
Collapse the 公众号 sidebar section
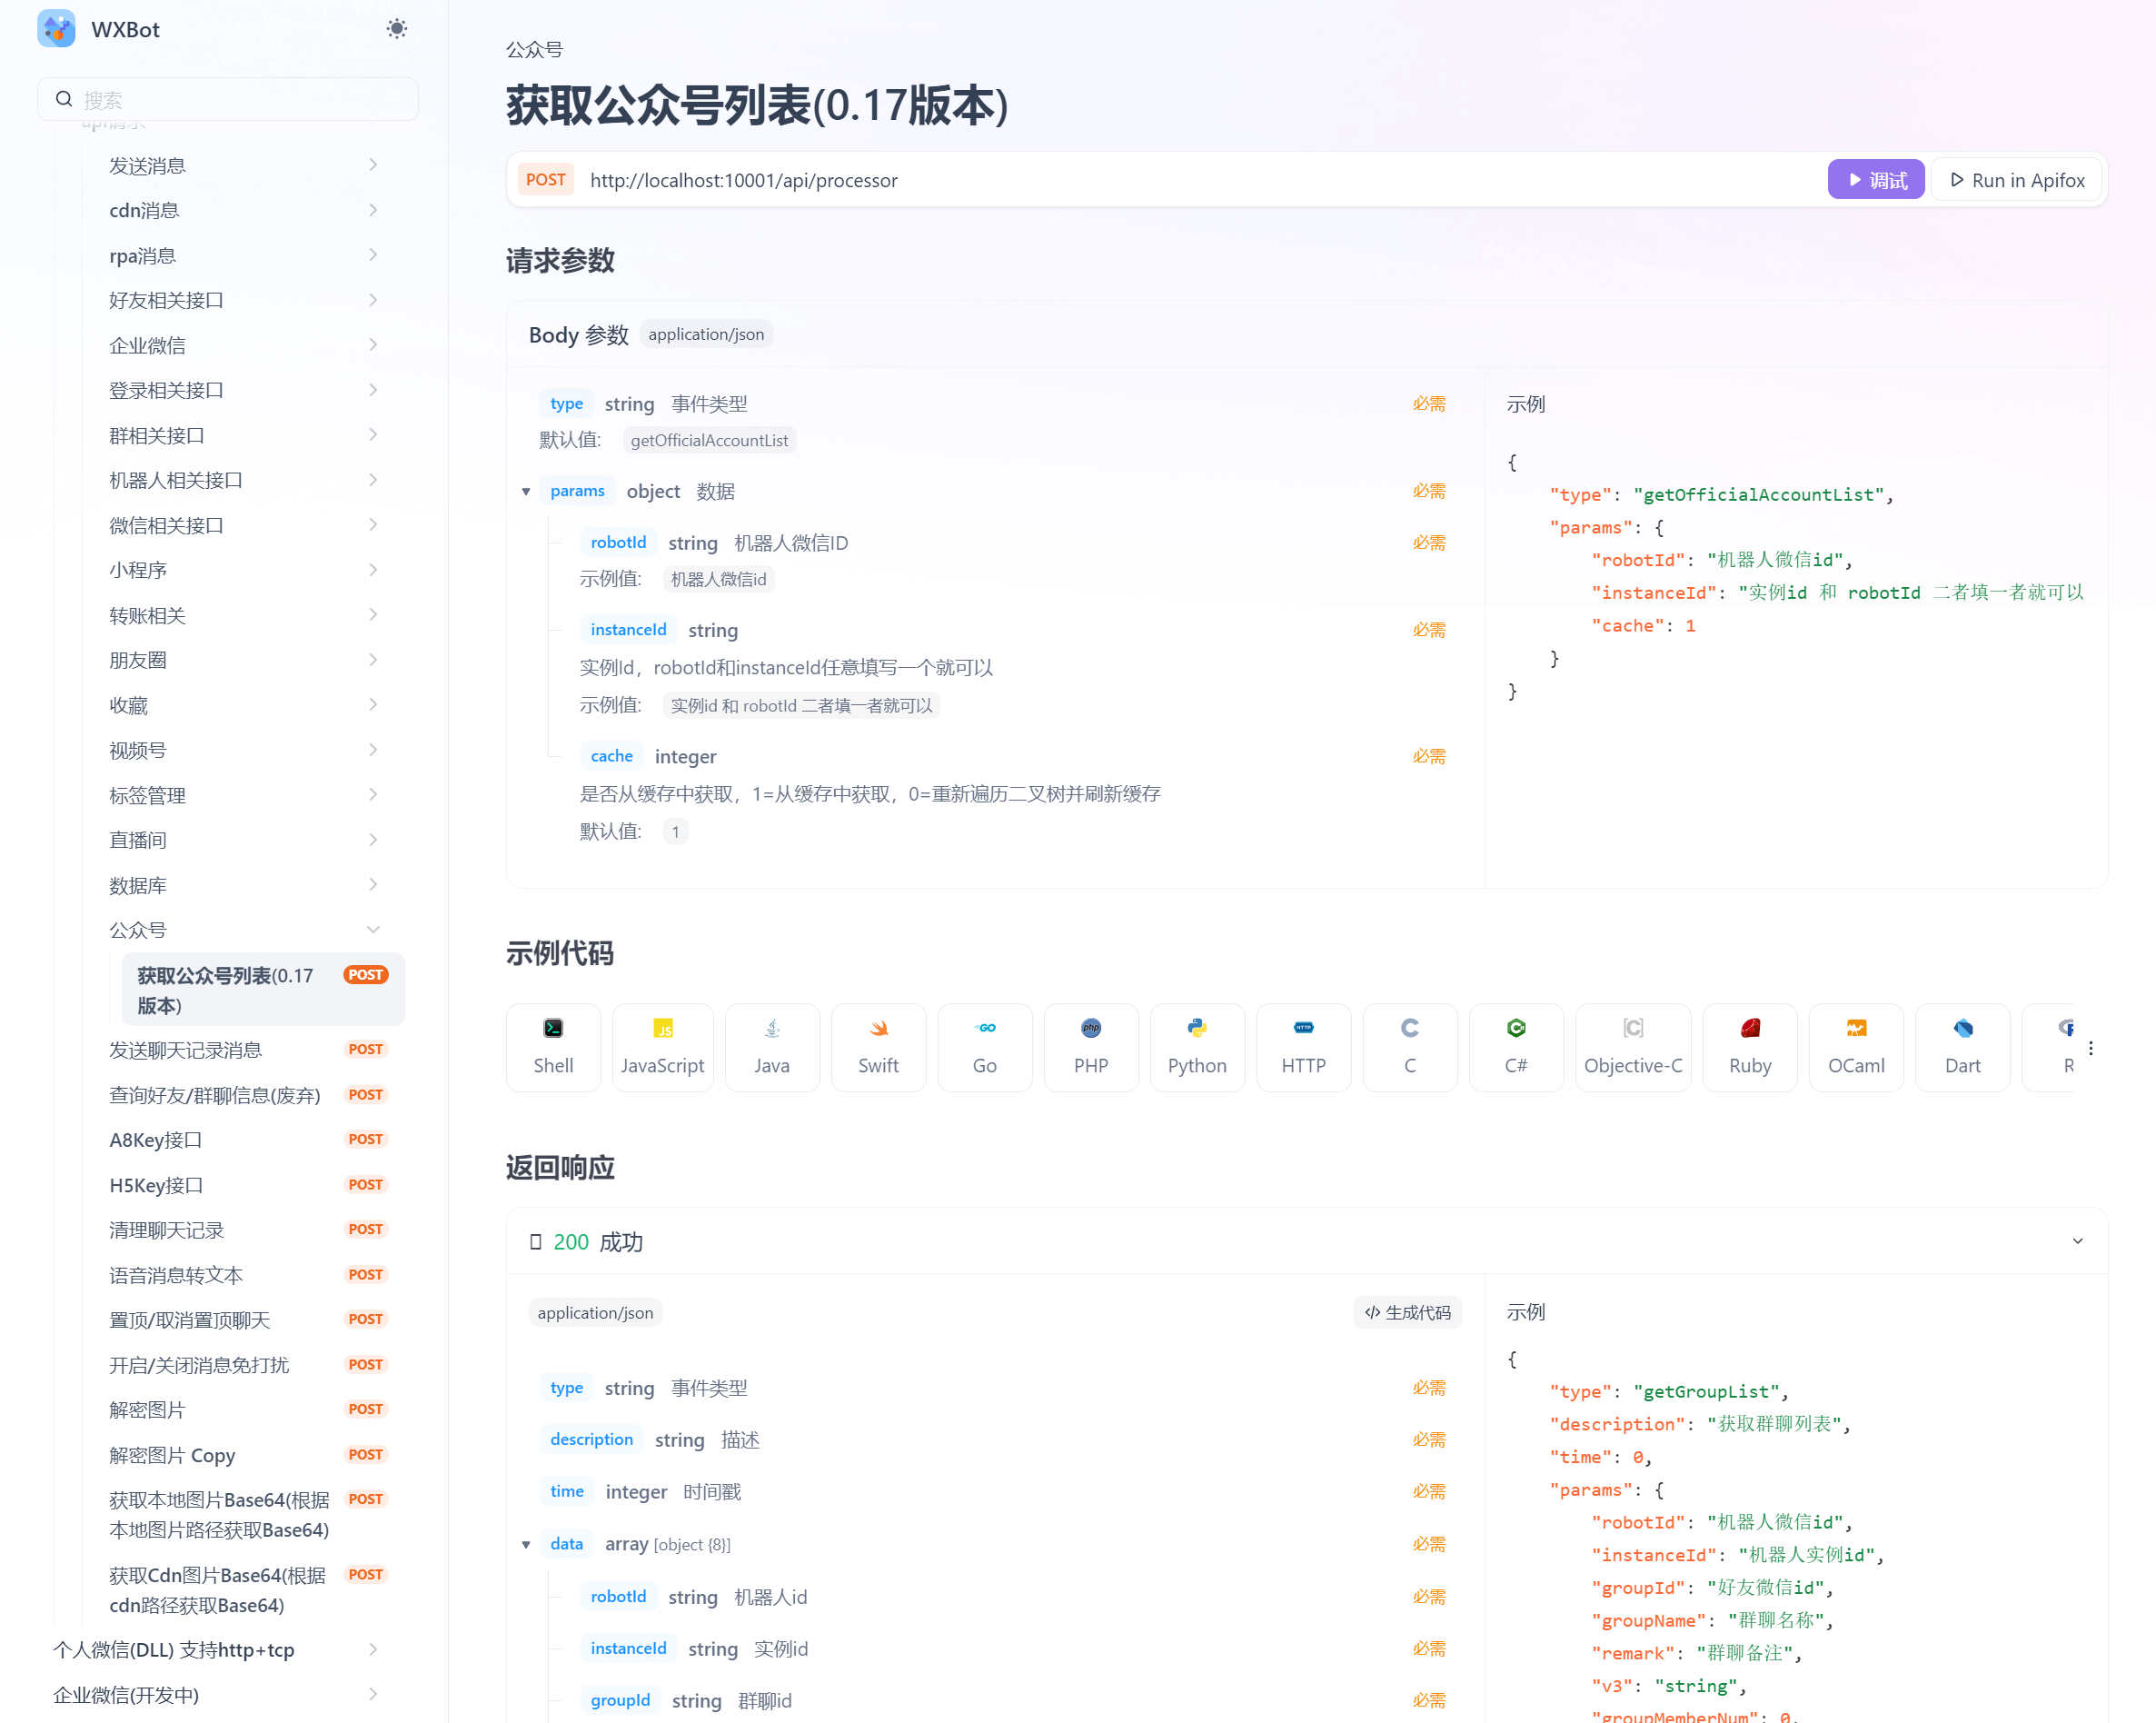(x=374, y=928)
